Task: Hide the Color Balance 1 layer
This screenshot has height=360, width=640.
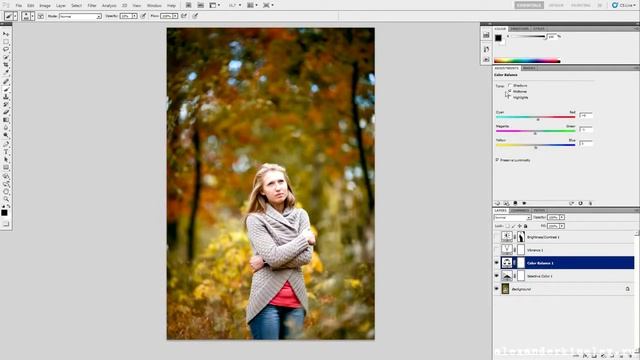Action: click(497, 263)
